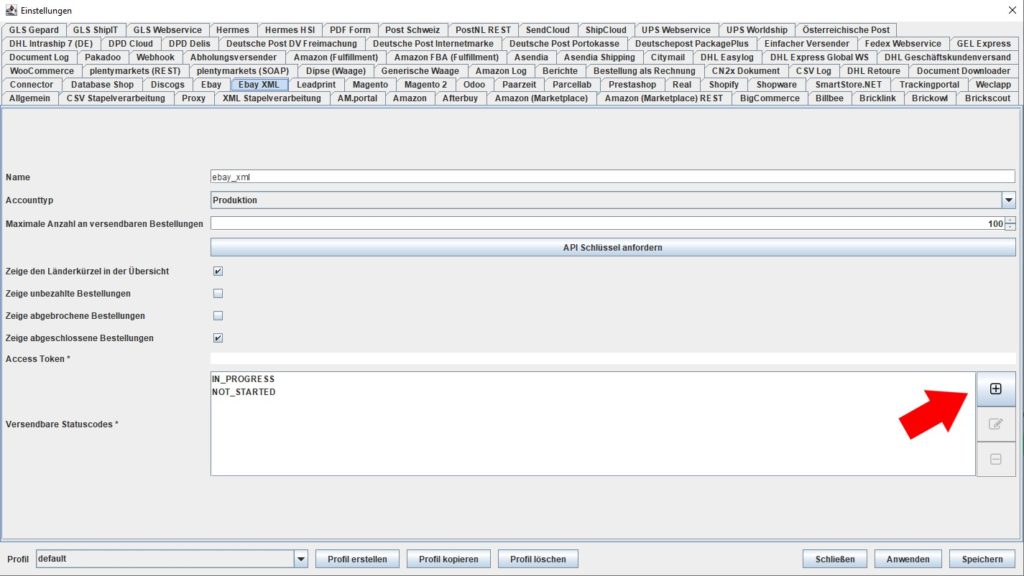Open the CSV Stapelverarbeitung tab

tap(116, 98)
